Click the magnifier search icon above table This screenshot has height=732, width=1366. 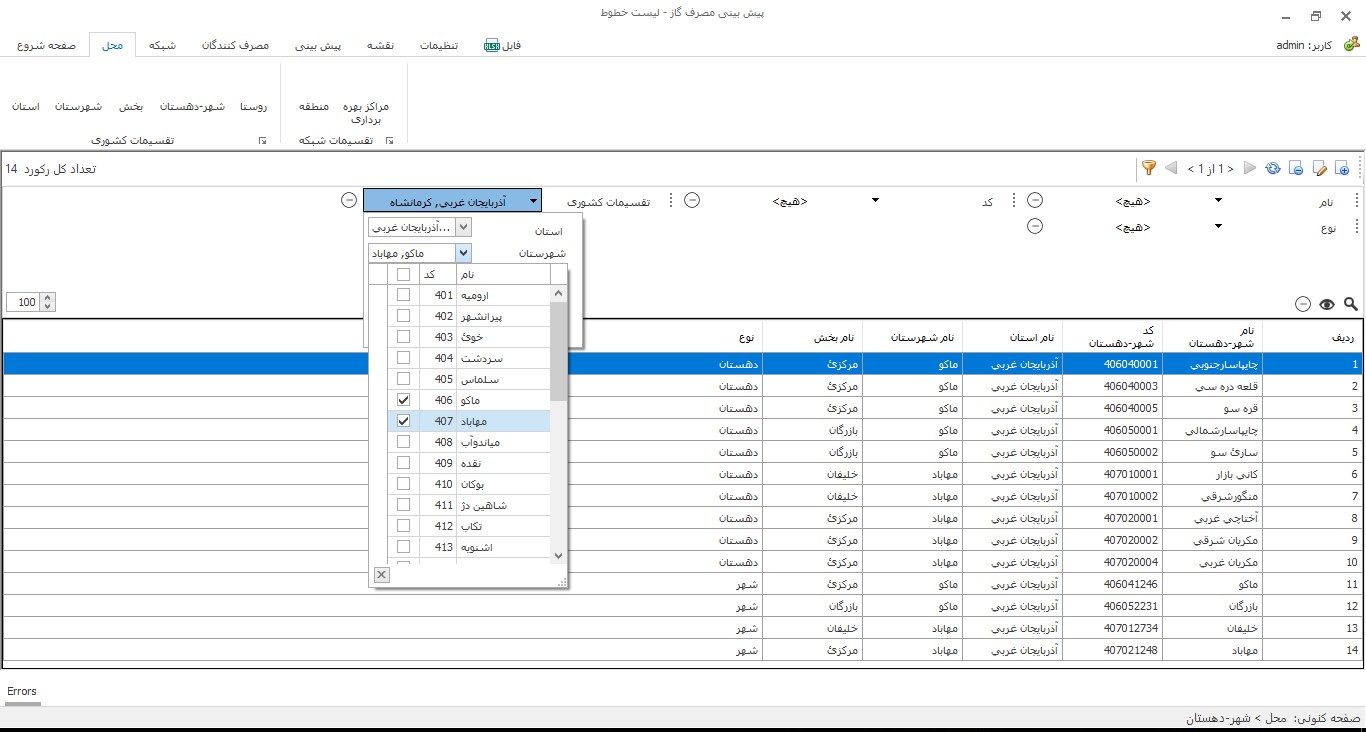point(1350,304)
